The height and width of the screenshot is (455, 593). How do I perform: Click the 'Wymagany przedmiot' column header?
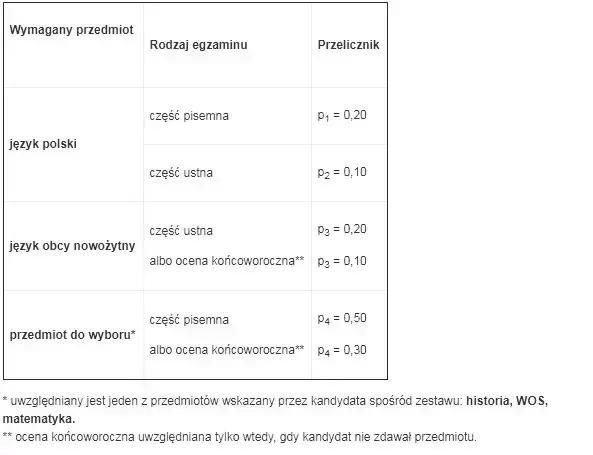(71, 30)
